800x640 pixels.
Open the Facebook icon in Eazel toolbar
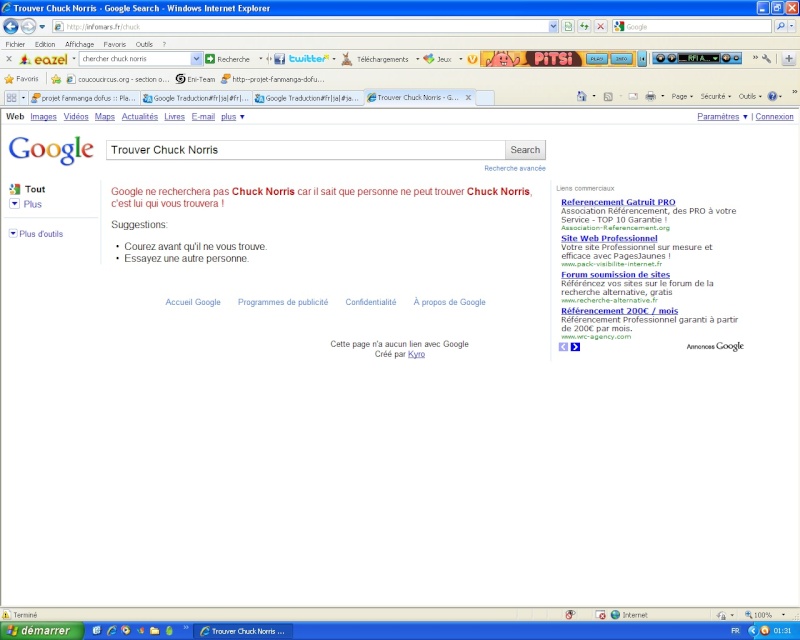pos(279,59)
